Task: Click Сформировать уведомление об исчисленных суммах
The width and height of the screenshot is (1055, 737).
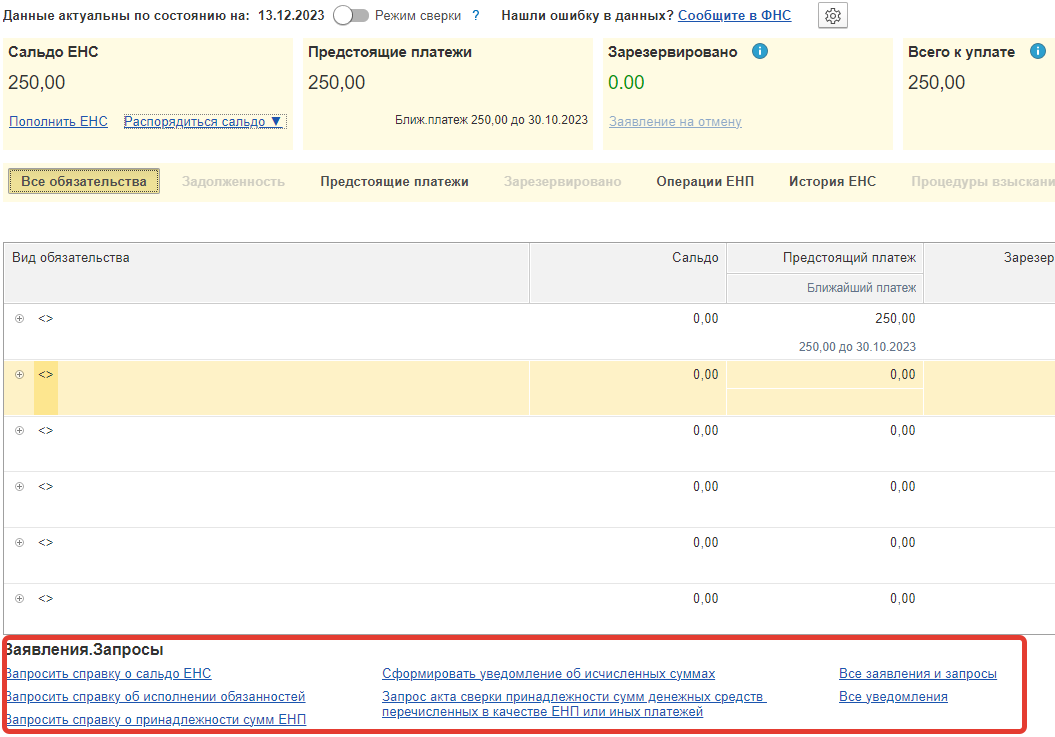Action: pos(548,674)
